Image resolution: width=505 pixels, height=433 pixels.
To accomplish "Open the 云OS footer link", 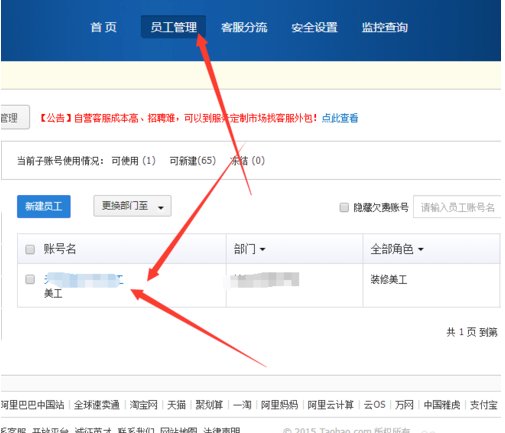I will (x=374, y=405).
